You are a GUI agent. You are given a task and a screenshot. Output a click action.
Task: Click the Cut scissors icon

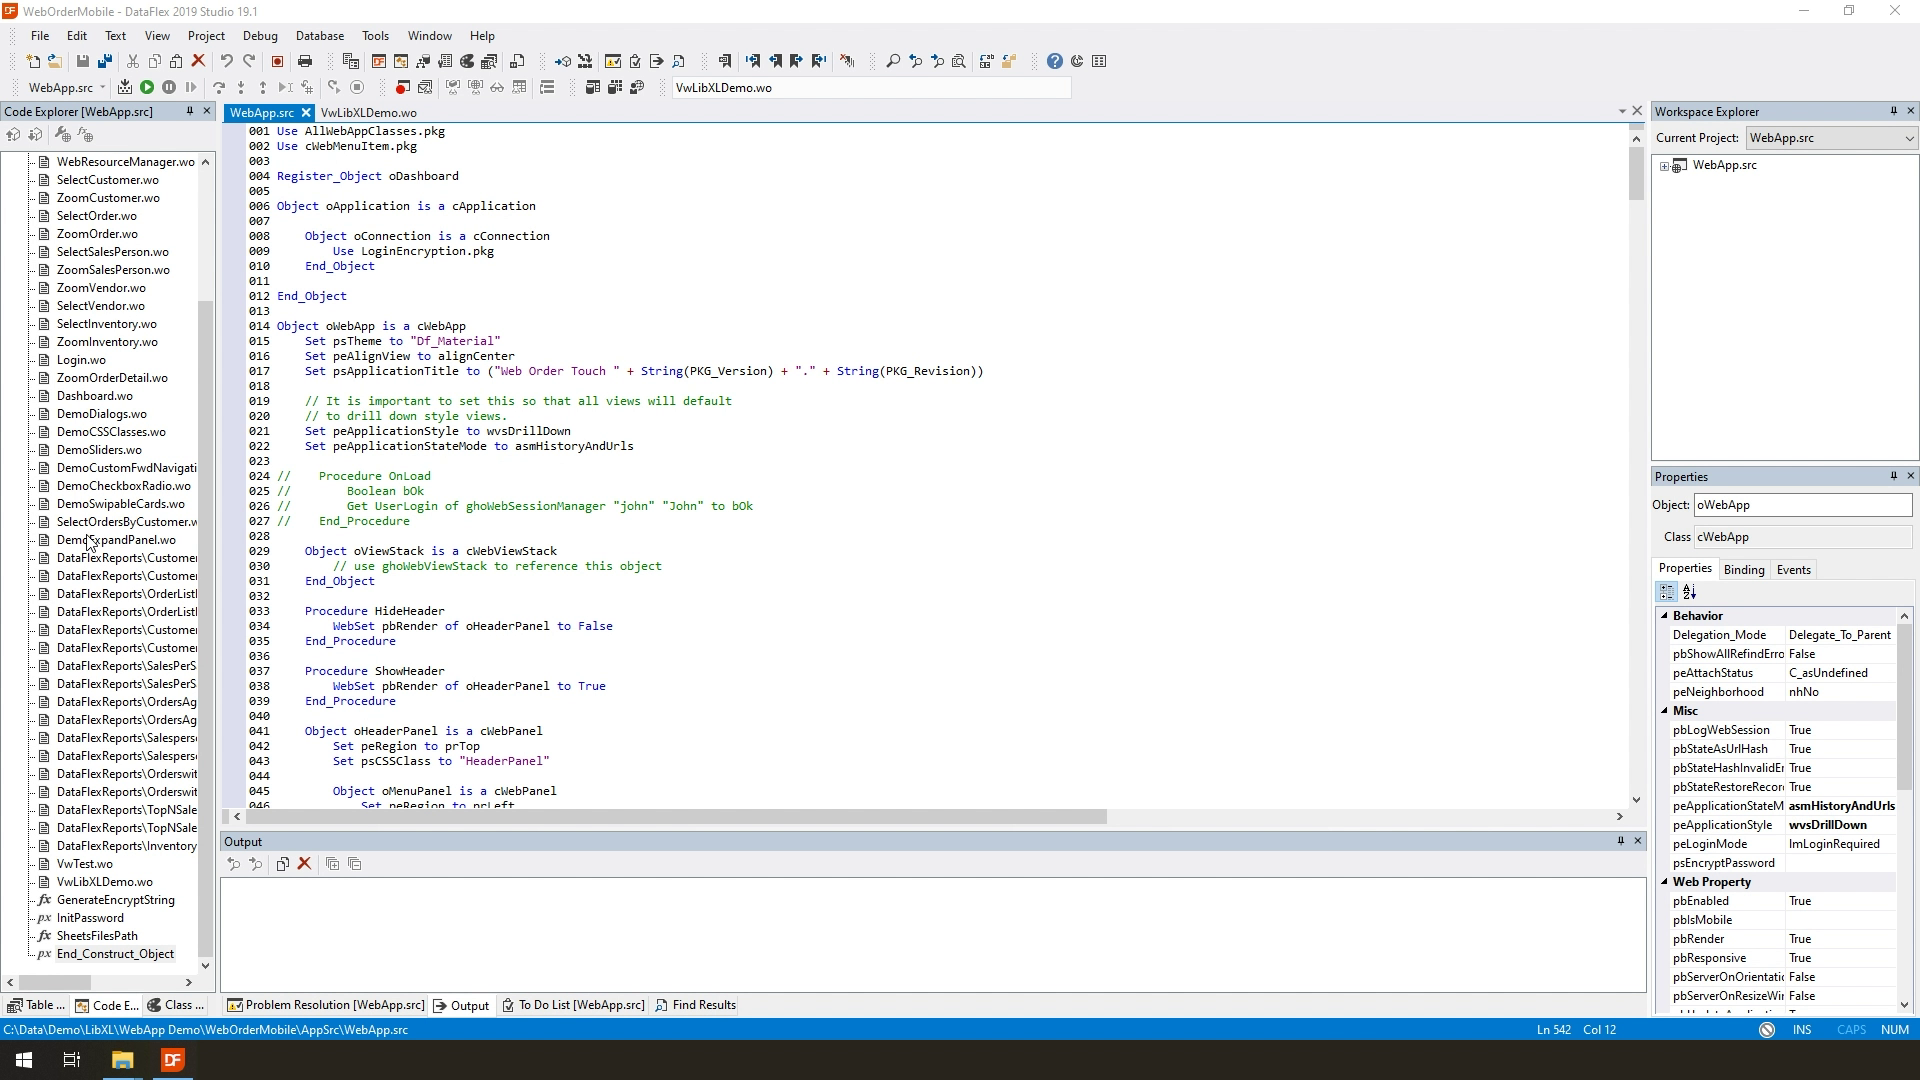[132, 62]
